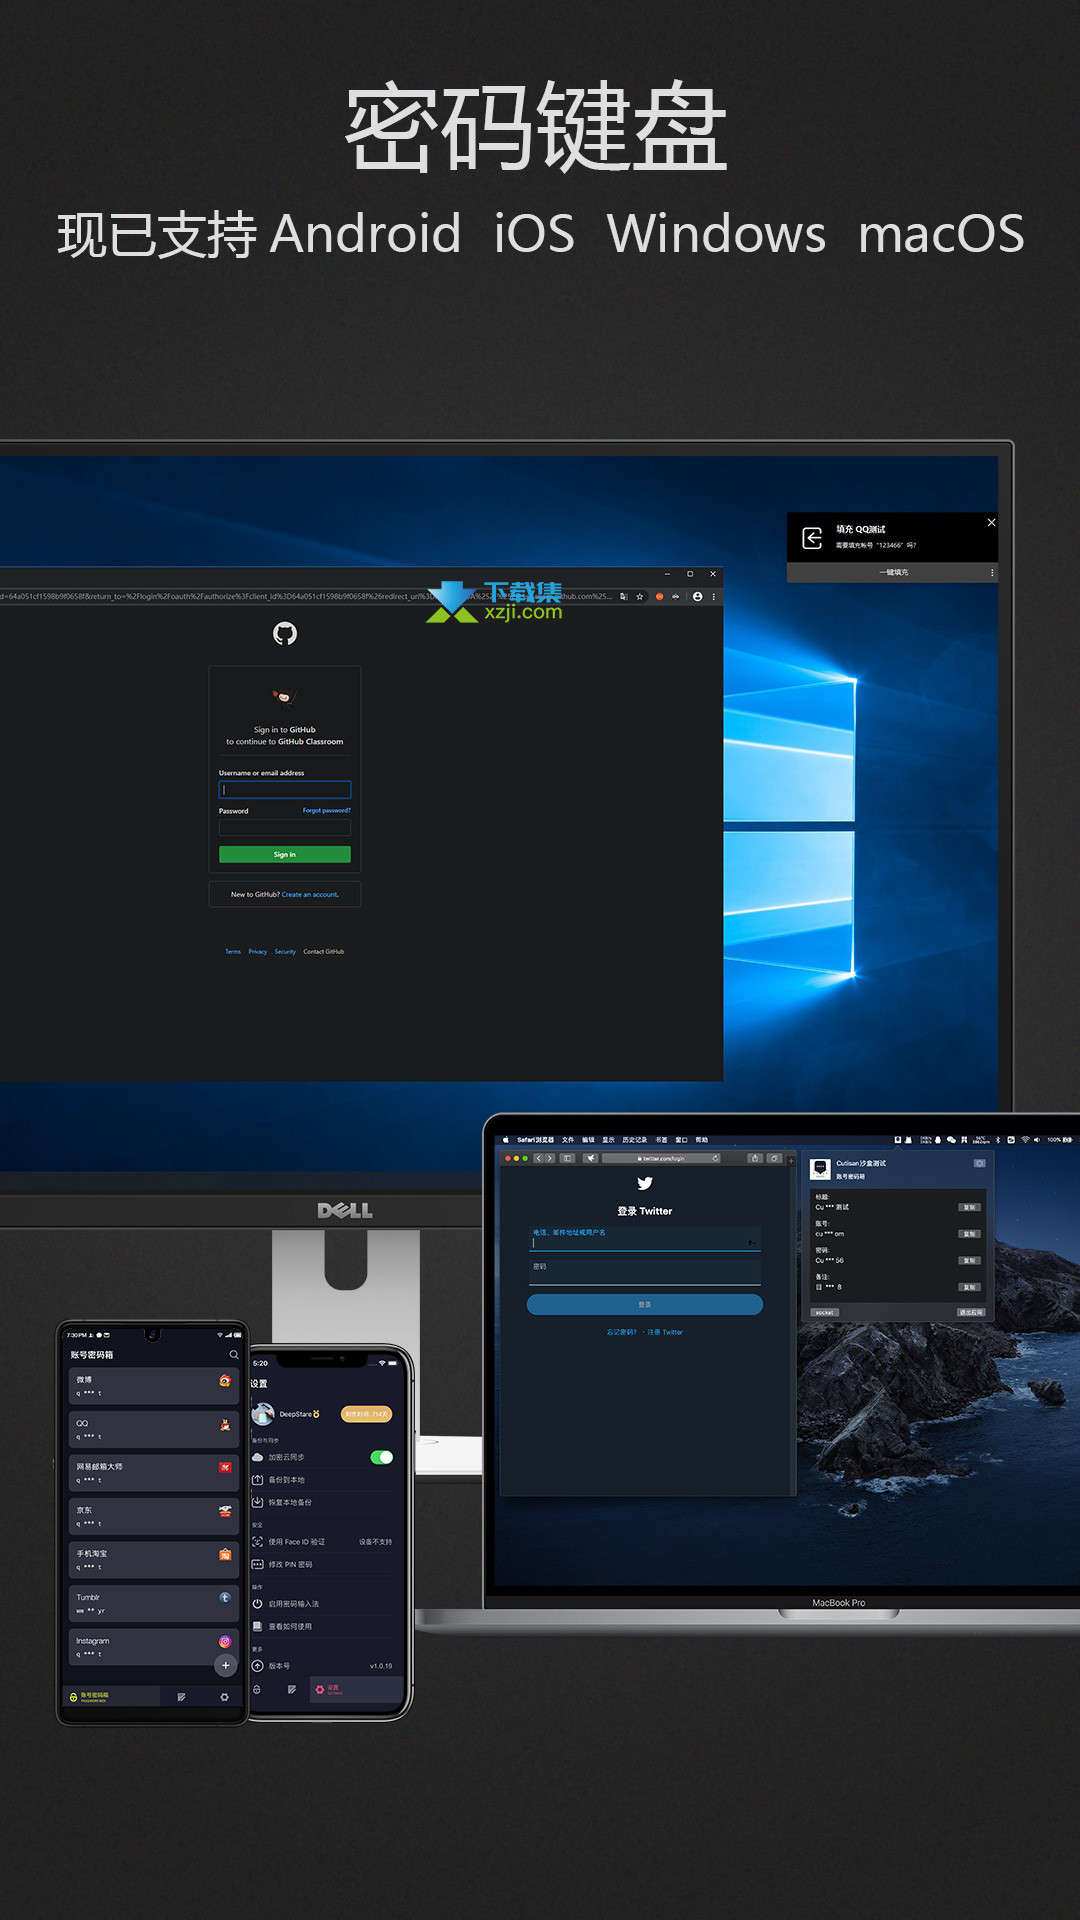Dismiss the 填充 QQ测试 popup with its X
The width and height of the screenshot is (1080, 1920).
[991, 522]
